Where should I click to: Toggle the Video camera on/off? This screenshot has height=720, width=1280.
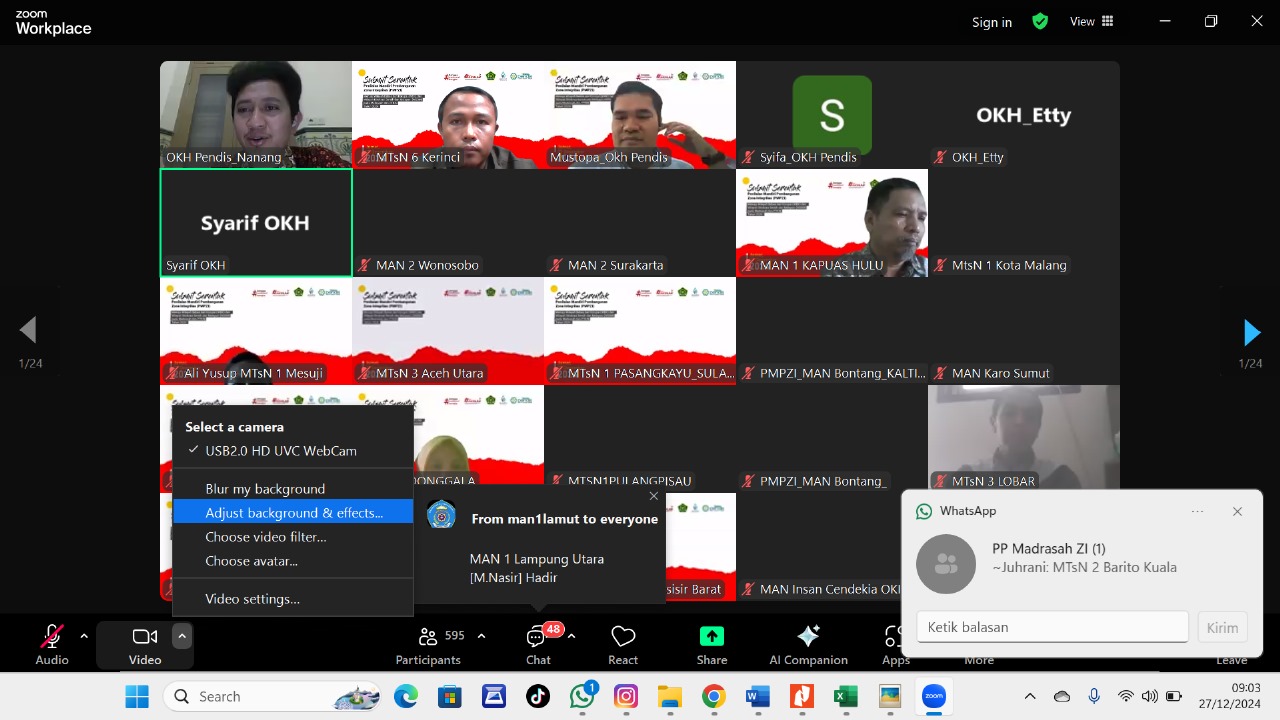click(x=145, y=638)
